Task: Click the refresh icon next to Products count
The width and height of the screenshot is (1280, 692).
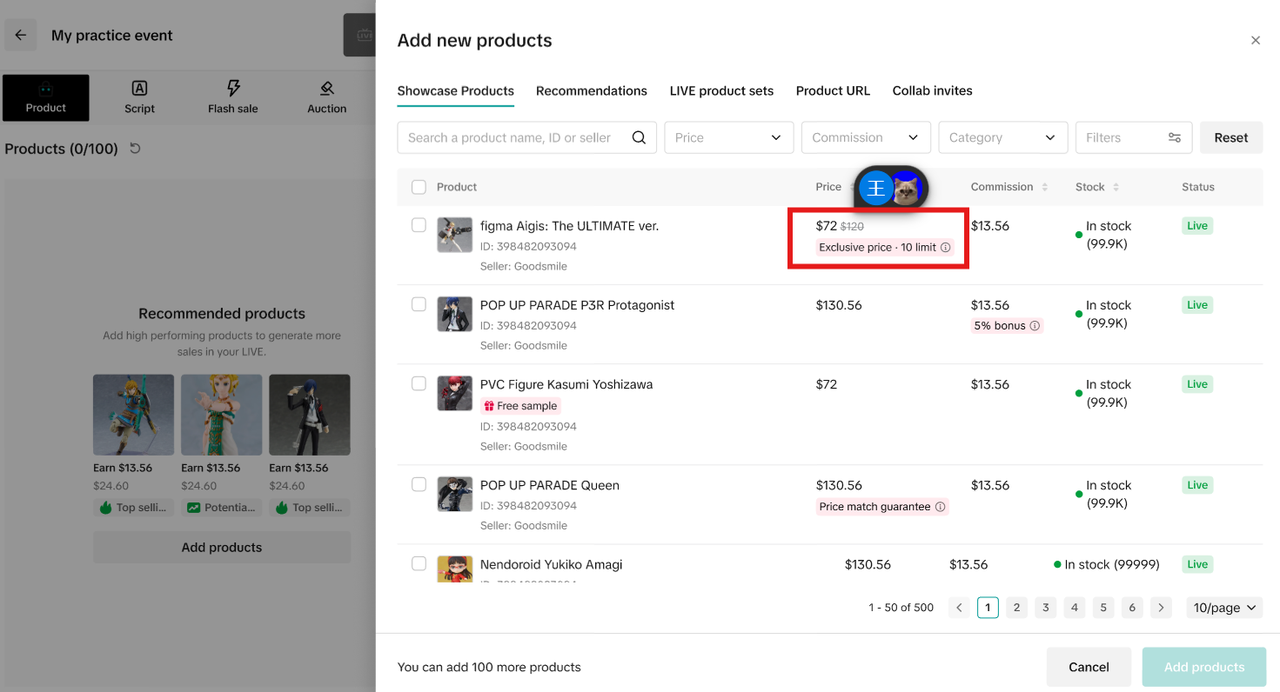Action: pyautogui.click(x=135, y=149)
